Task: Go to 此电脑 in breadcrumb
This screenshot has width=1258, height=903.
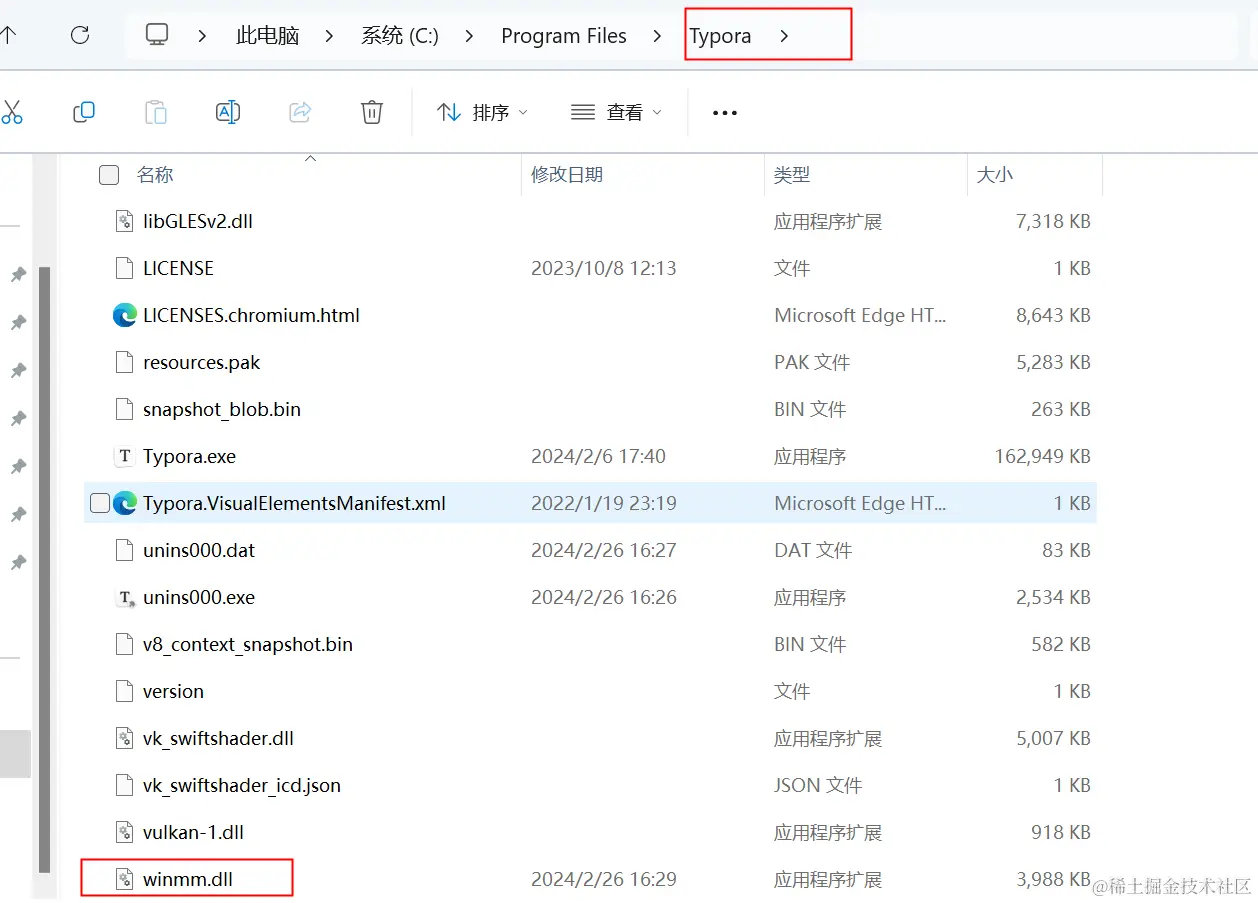Action: point(267,36)
